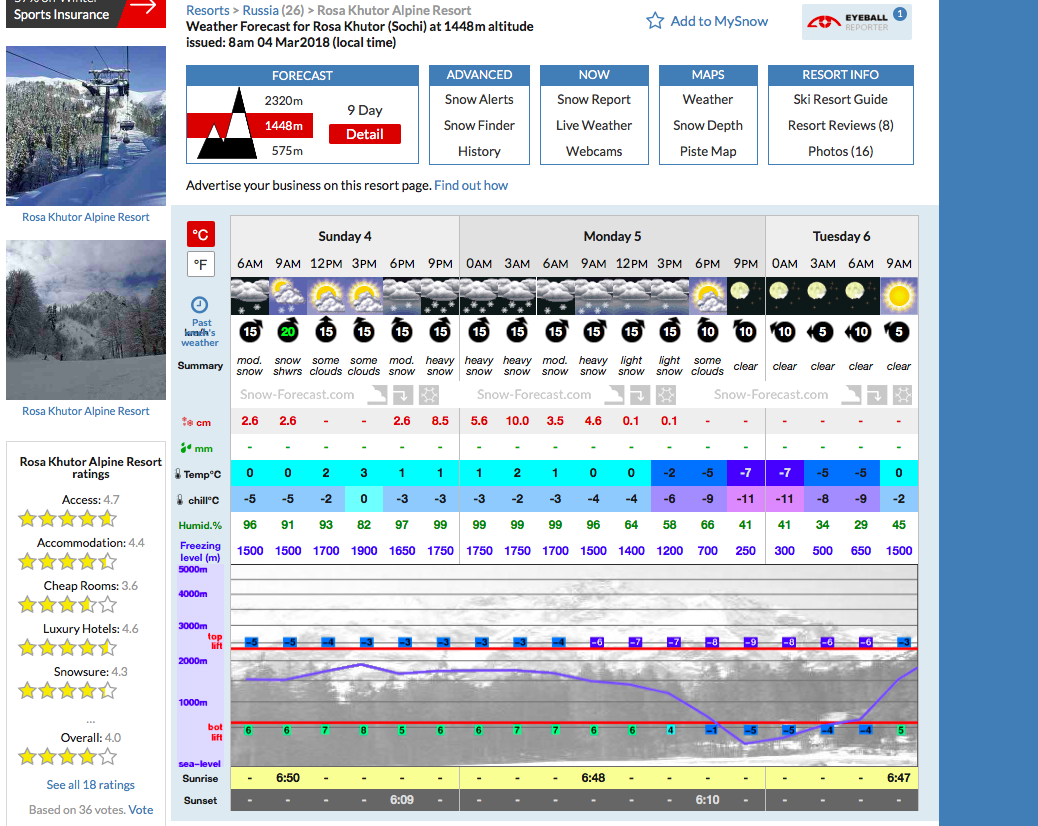Click the Monday 9PM clear moon weather icon

pos(745,296)
